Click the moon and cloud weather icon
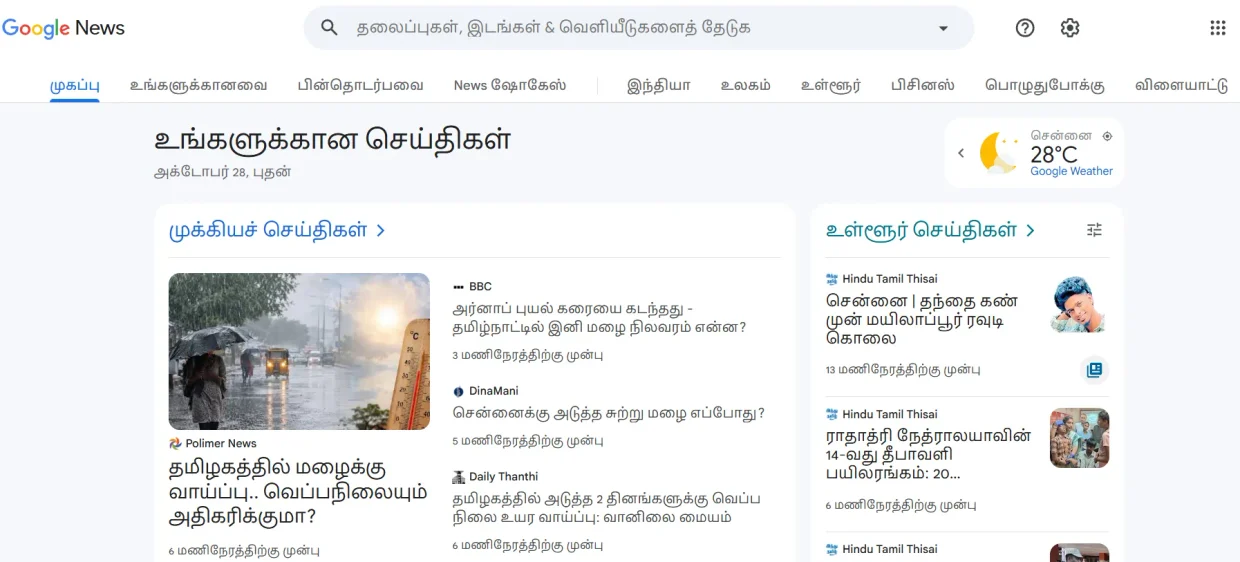Screen dimensions: 1240x562 pos(999,153)
